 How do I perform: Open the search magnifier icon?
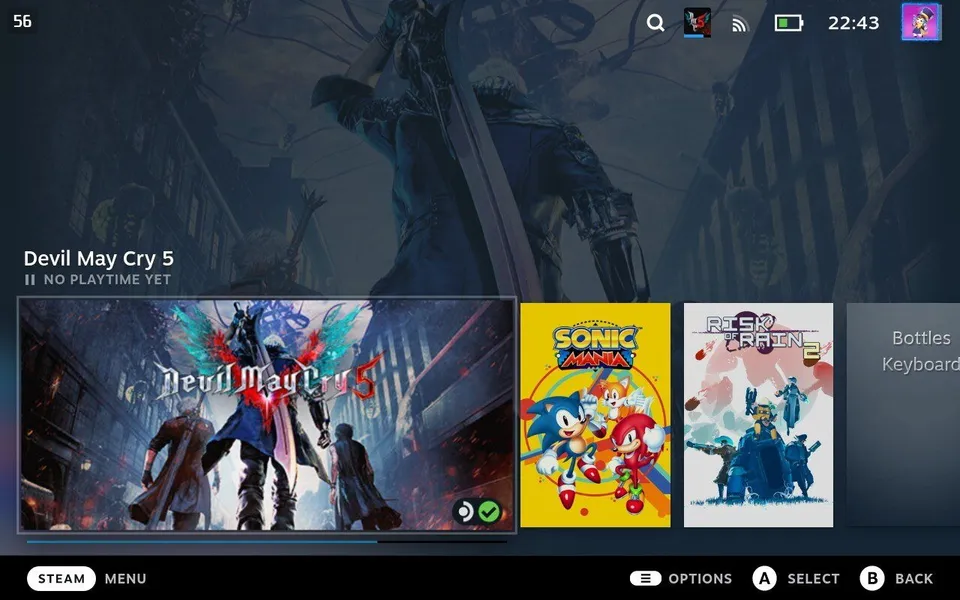[x=655, y=23]
